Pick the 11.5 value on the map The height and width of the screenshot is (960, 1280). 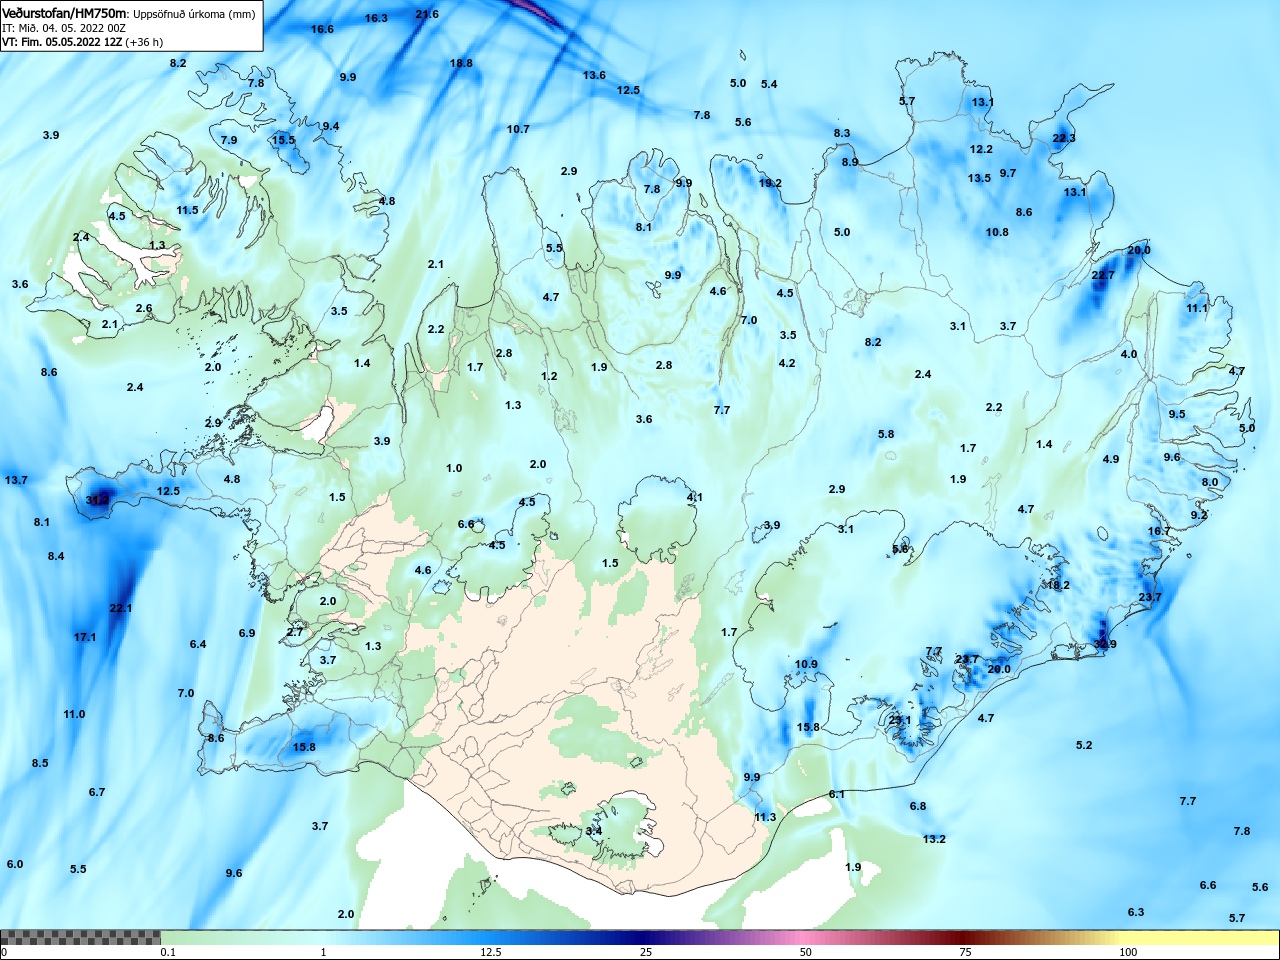pyautogui.click(x=187, y=210)
